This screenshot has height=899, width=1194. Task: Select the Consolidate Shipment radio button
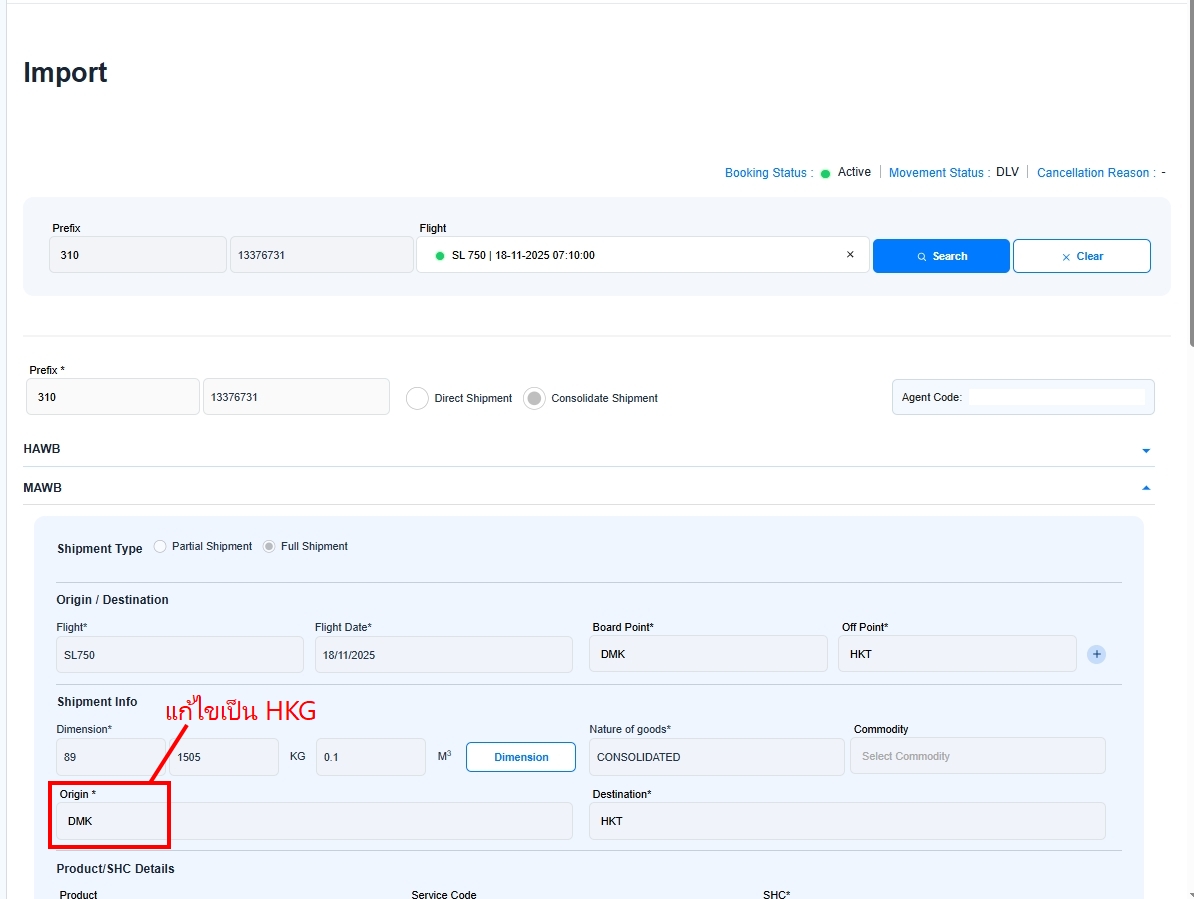click(535, 398)
